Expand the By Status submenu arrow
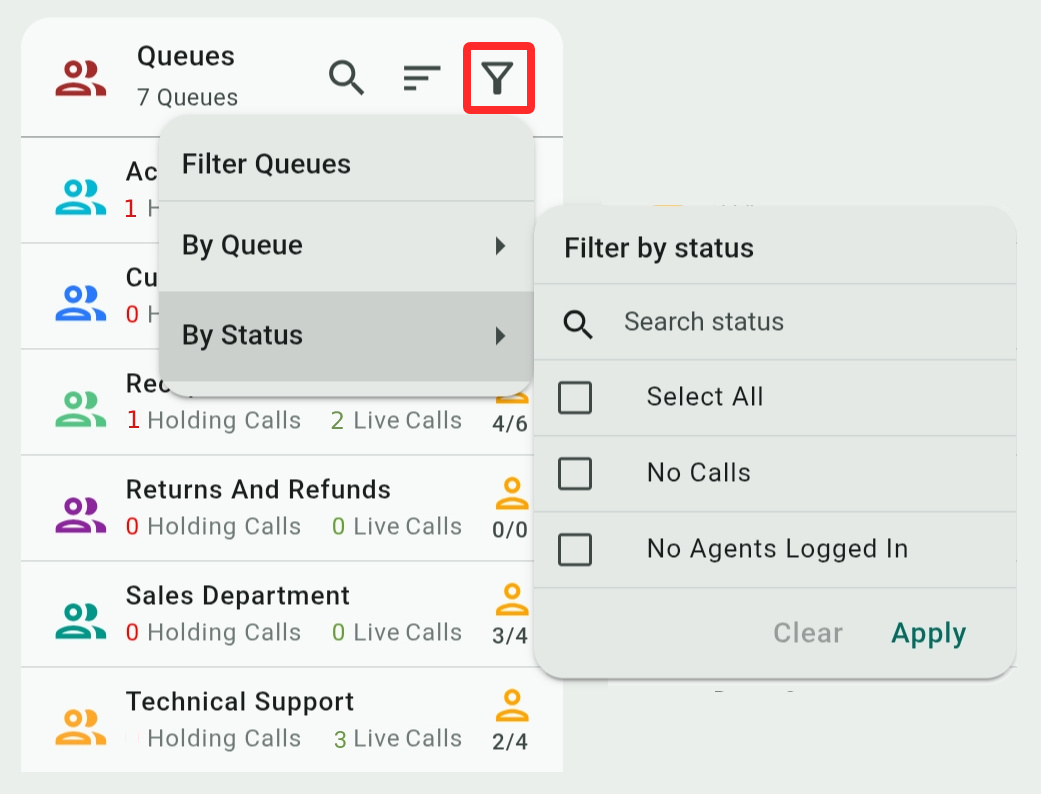 click(501, 336)
